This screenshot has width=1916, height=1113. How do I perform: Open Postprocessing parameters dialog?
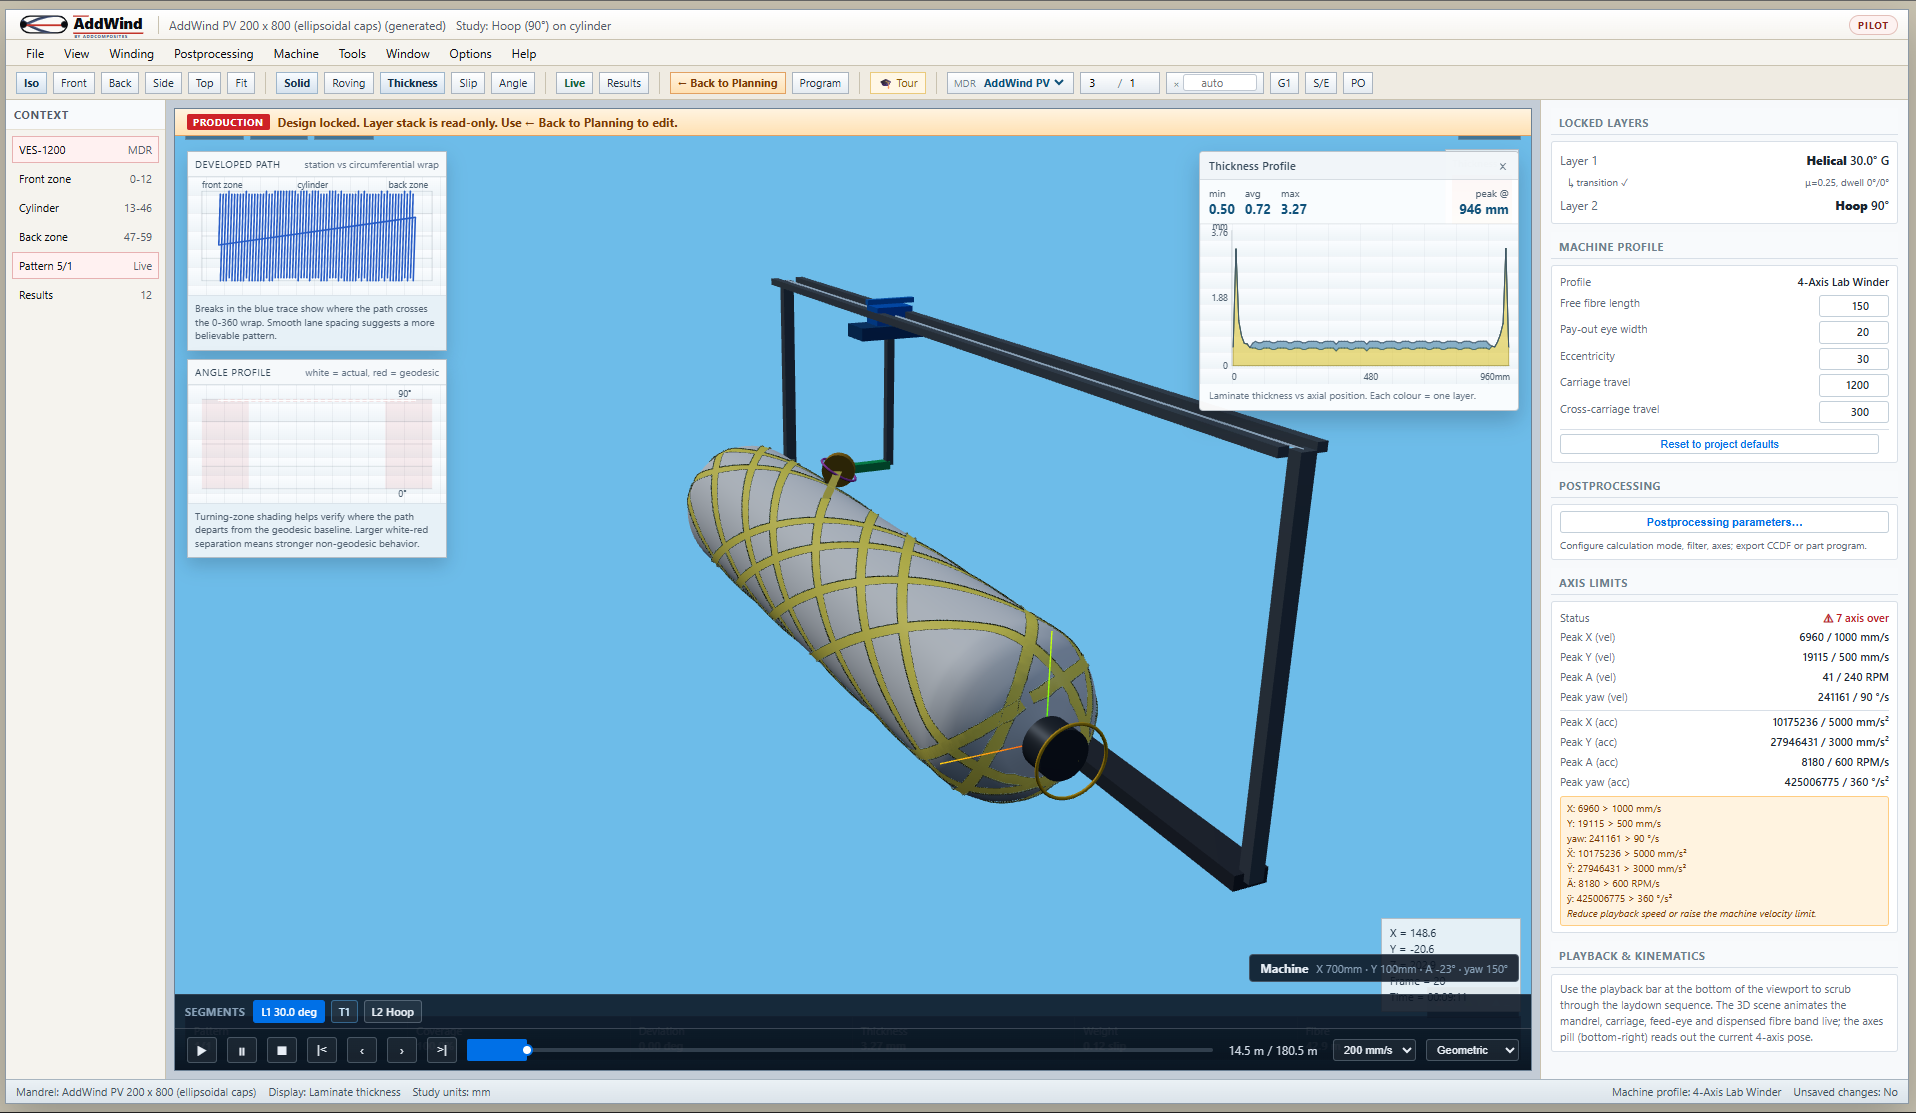[1724, 522]
